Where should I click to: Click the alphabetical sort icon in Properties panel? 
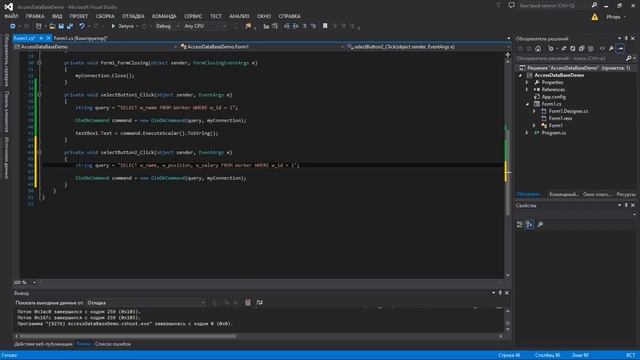pos(529,224)
